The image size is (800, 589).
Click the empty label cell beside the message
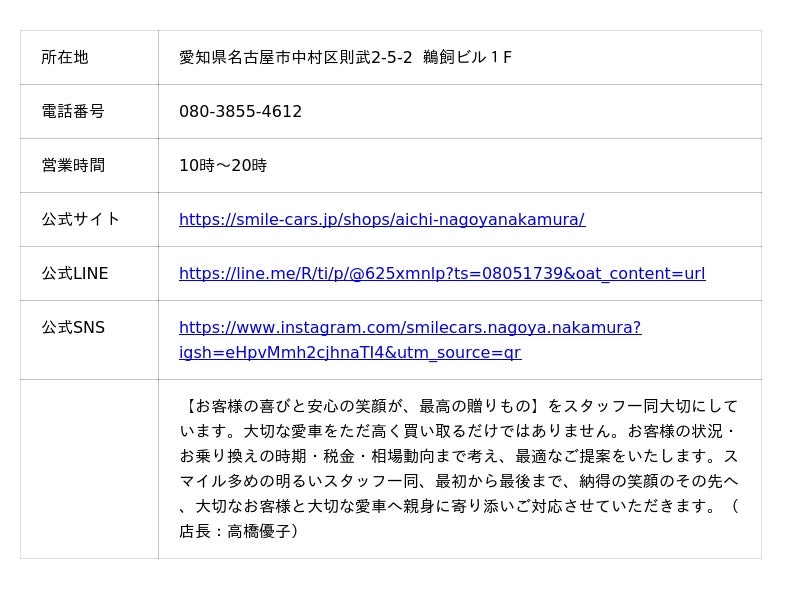pos(89,469)
